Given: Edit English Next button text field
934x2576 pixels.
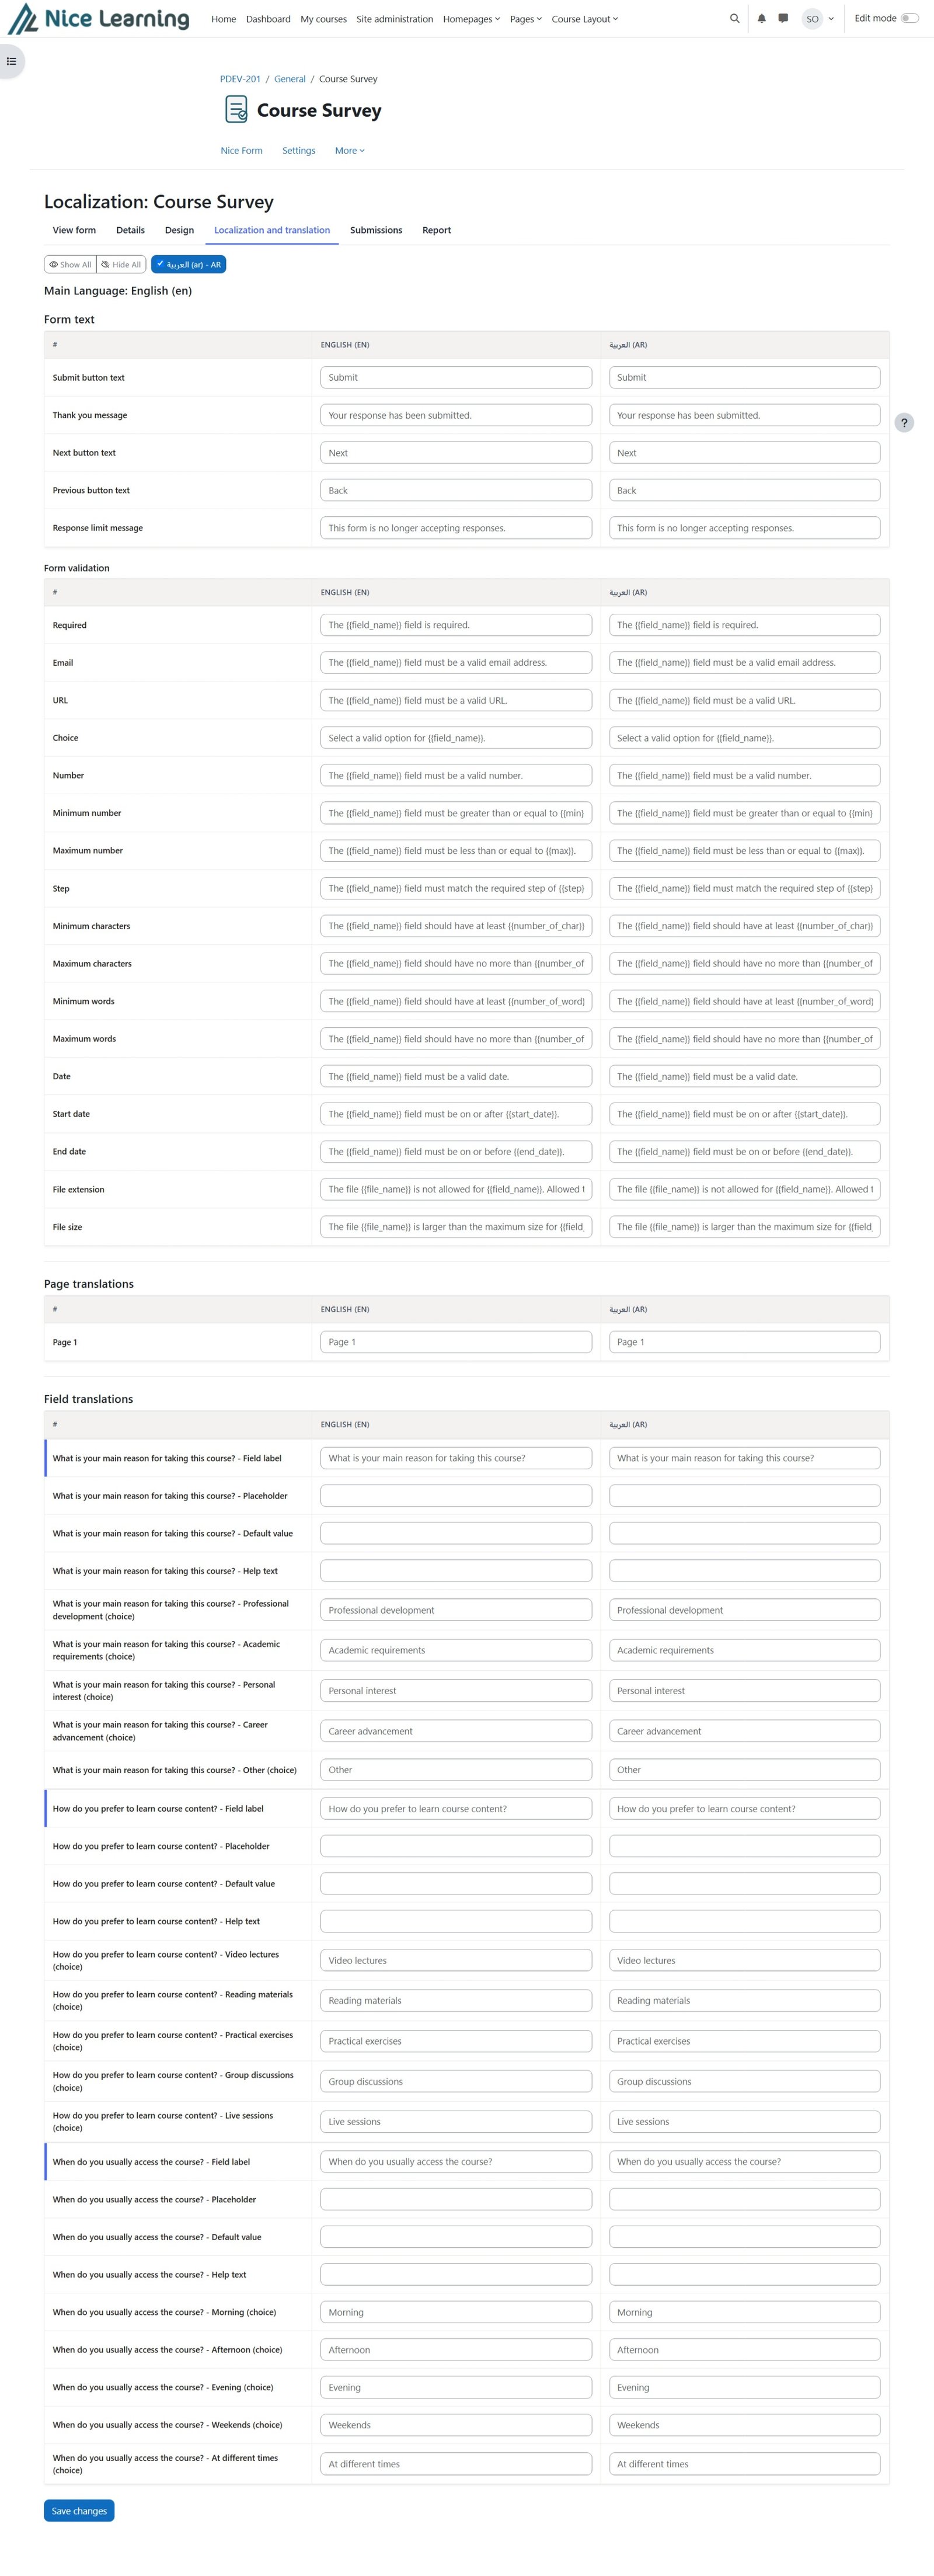Looking at the screenshot, I should click(456, 453).
